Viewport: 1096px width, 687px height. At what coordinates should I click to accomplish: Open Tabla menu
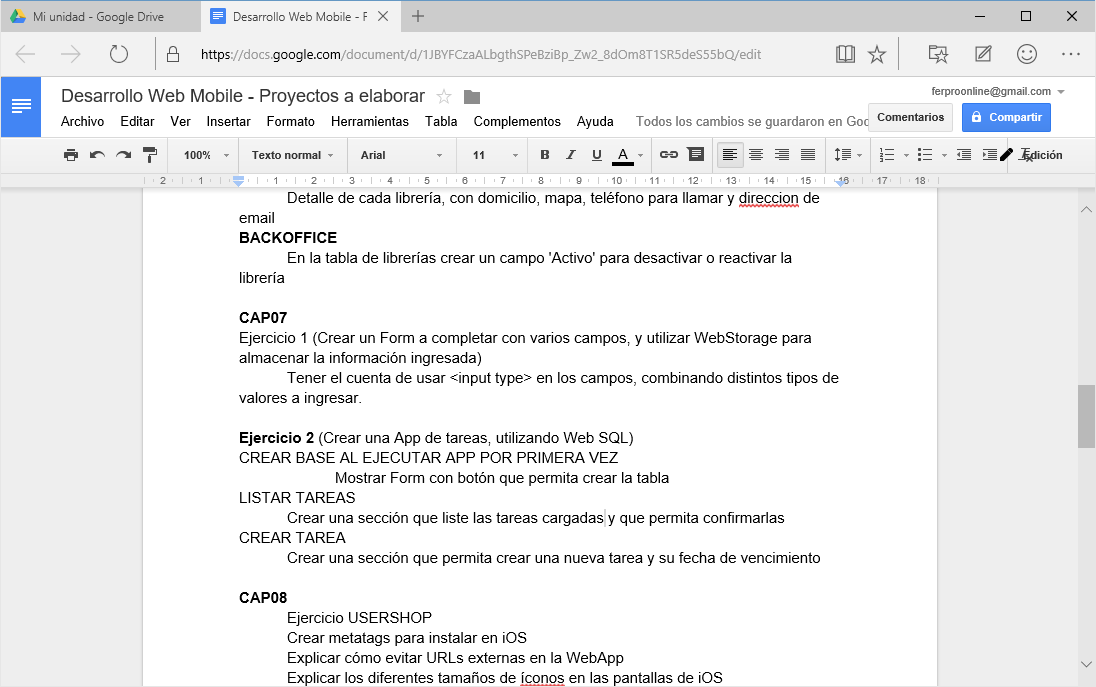[x=441, y=122]
